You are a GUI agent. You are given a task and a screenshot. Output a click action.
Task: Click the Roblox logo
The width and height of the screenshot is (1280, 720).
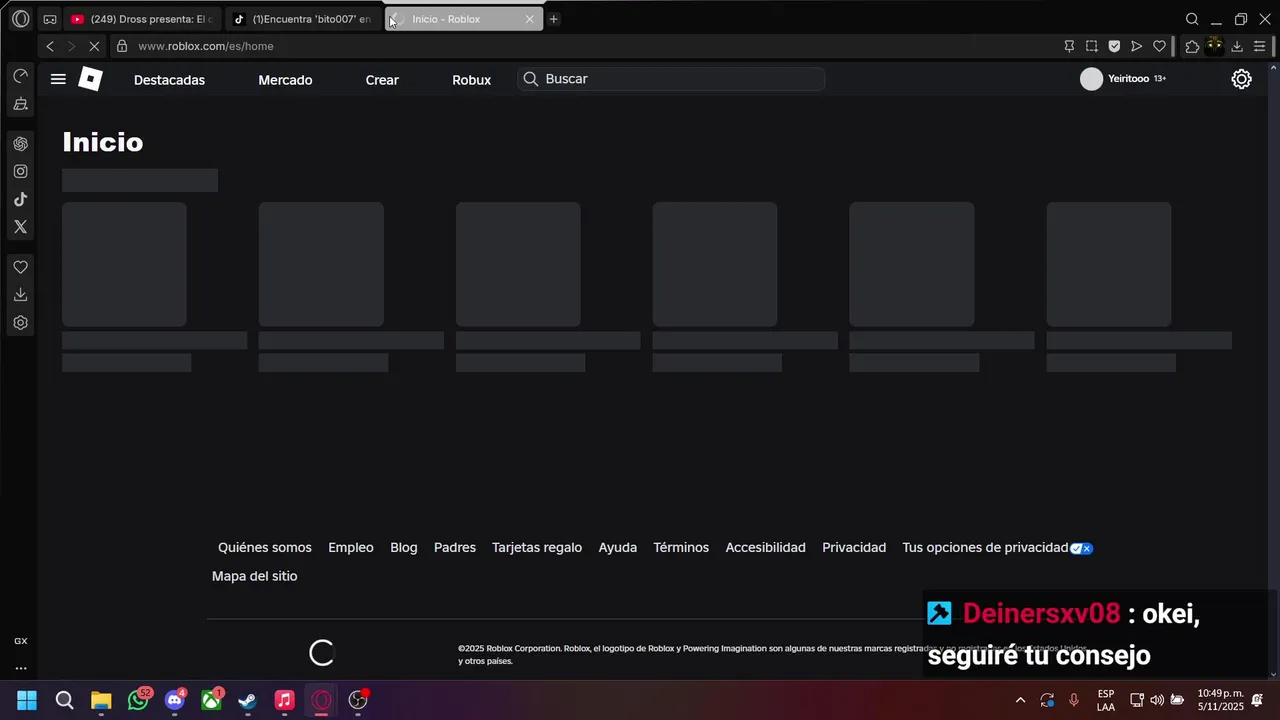coord(90,79)
